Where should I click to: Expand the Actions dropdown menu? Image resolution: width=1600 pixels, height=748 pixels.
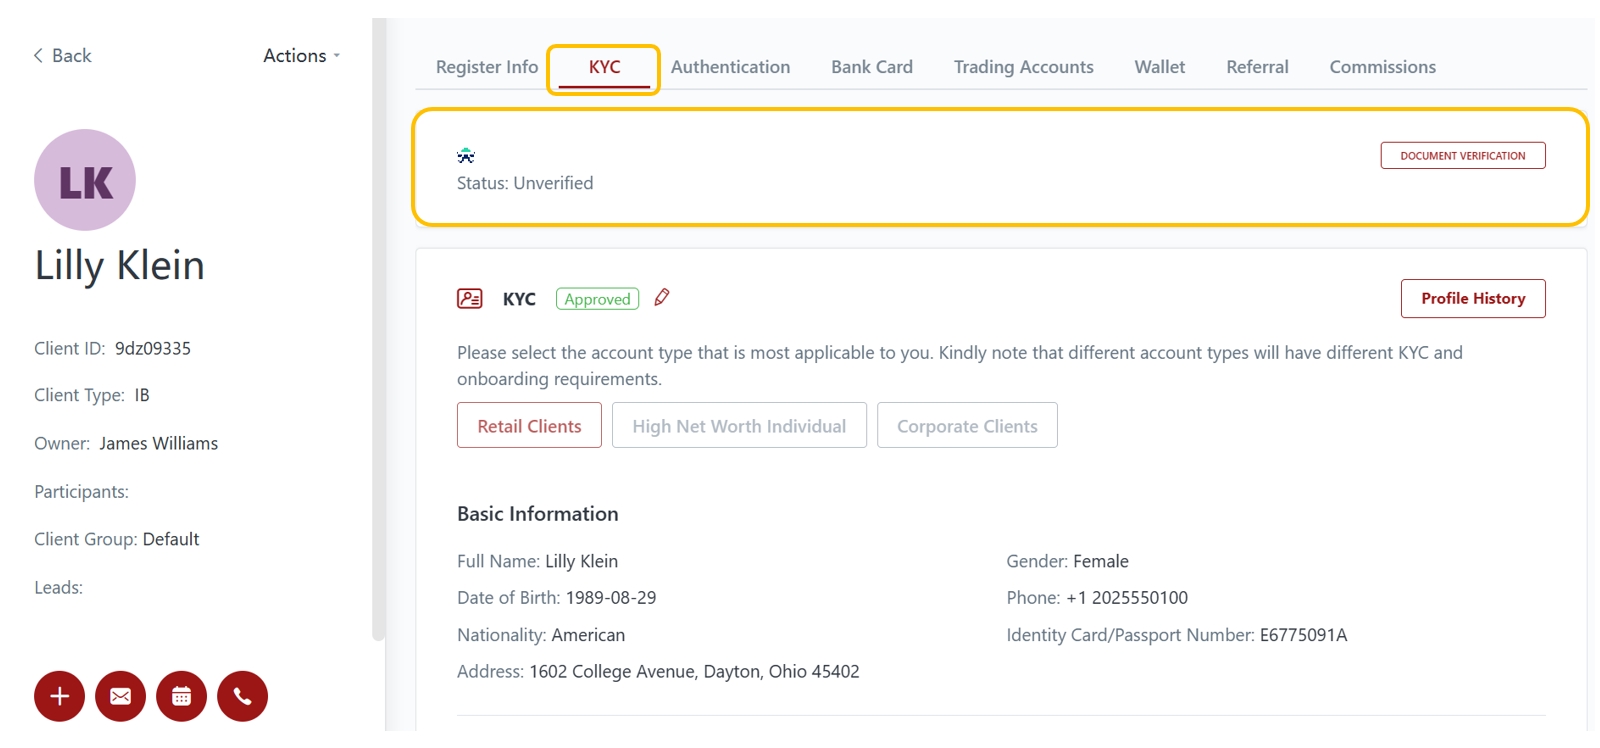301,56
